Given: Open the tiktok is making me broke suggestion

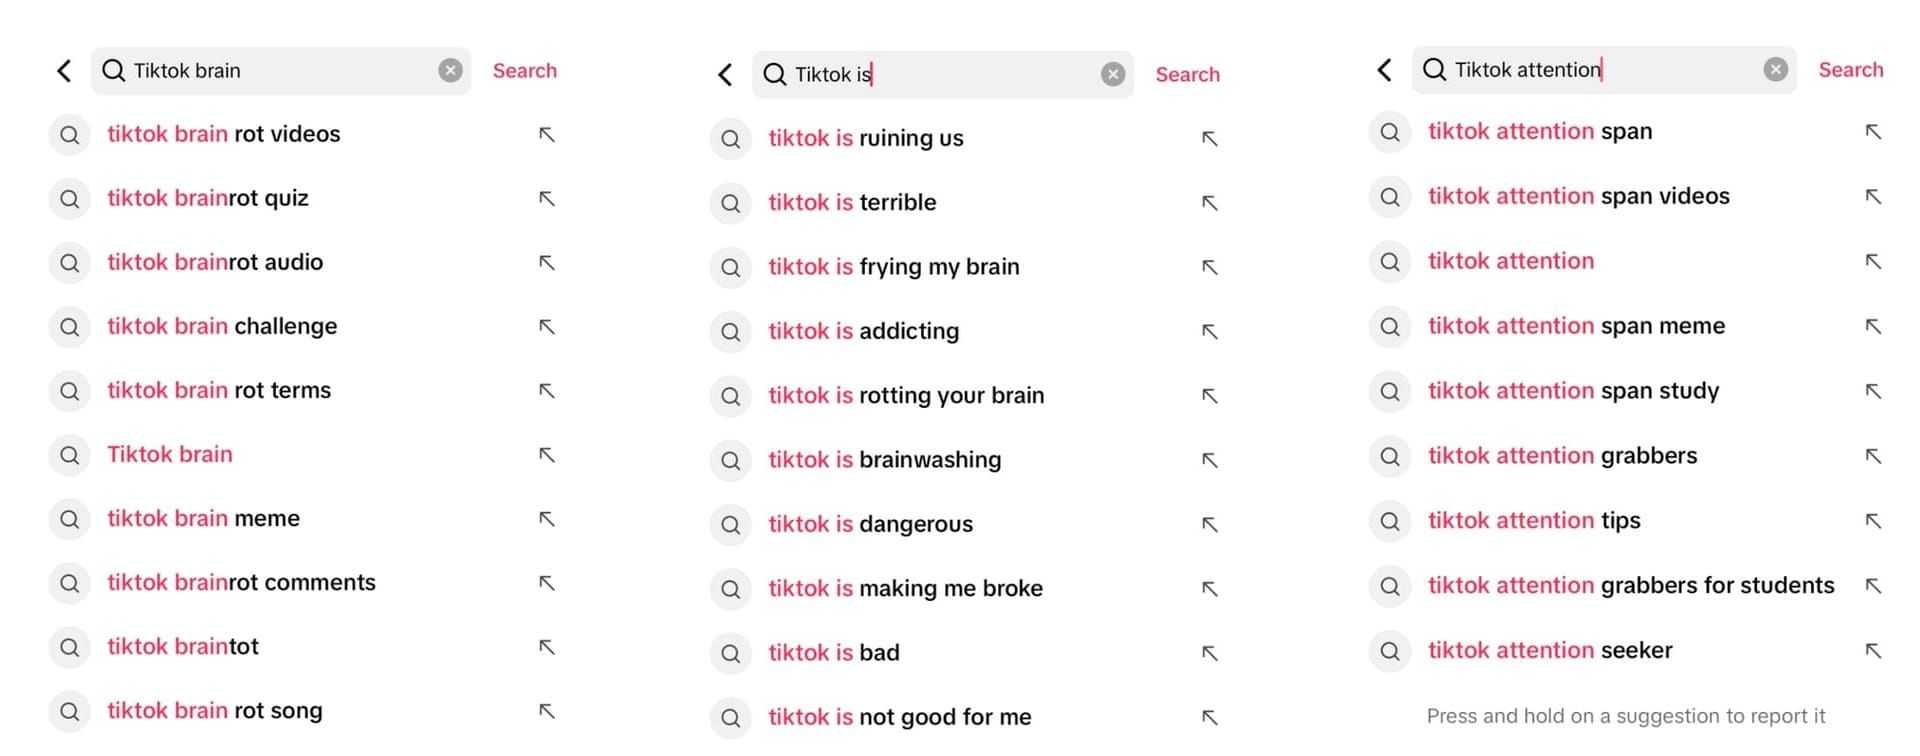Looking at the screenshot, I should pyautogui.click(x=905, y=588).
